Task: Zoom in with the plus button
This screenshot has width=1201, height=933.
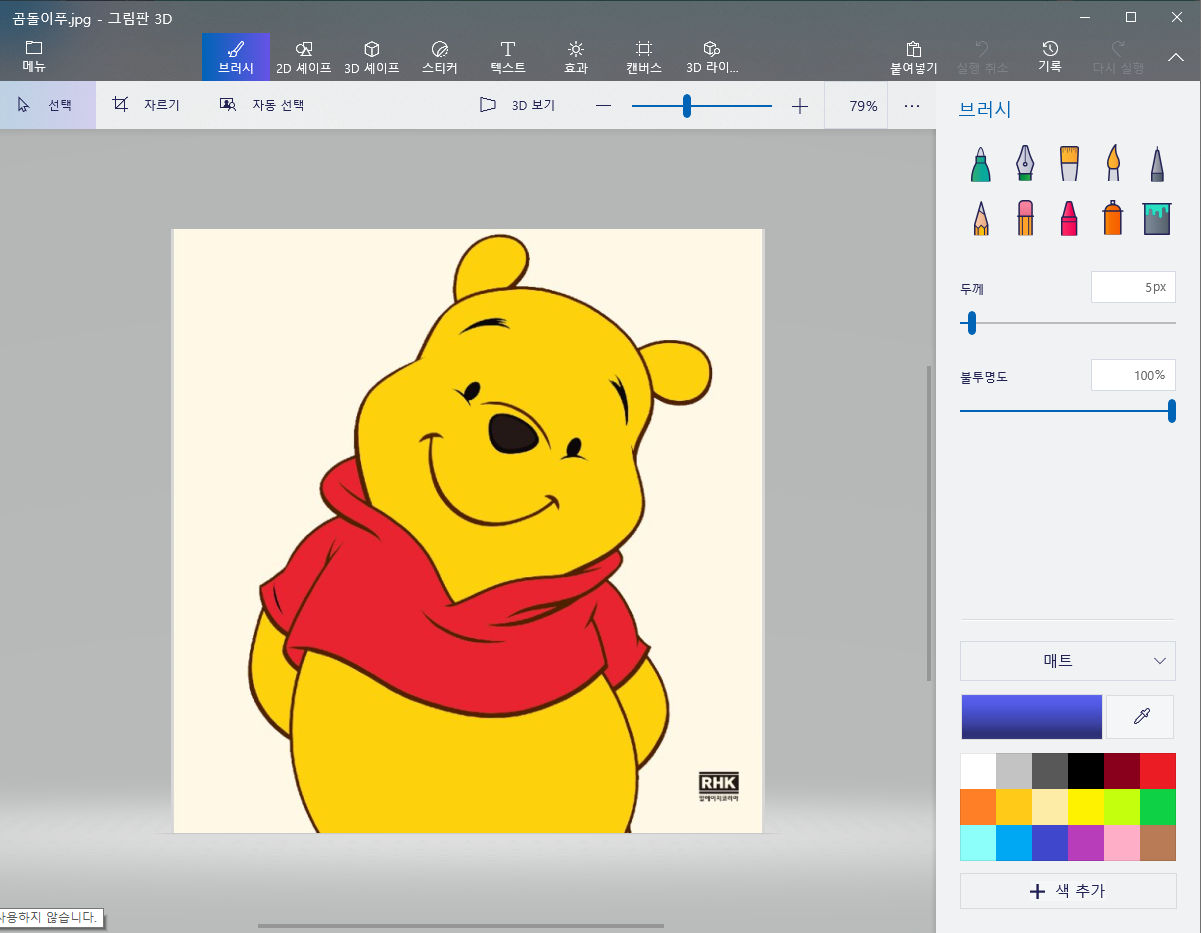Action: pyautogui.click(x=800, y=105)
